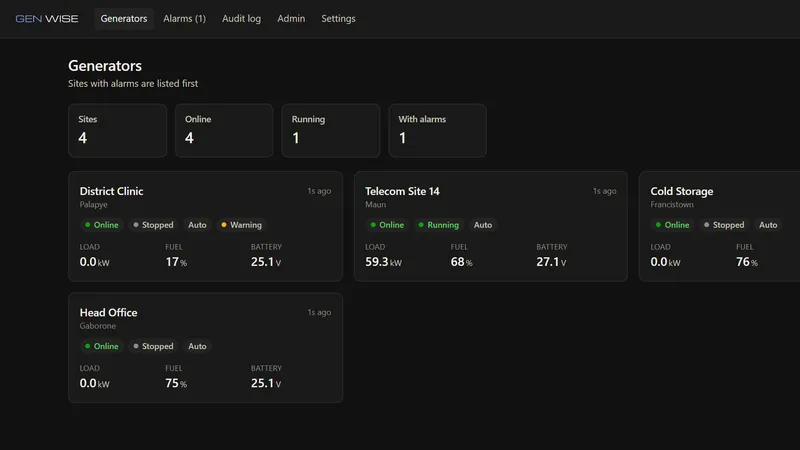
Task: Click Telecom Site 14's 1s ago timestamp
Action: (x=605, y=191)
